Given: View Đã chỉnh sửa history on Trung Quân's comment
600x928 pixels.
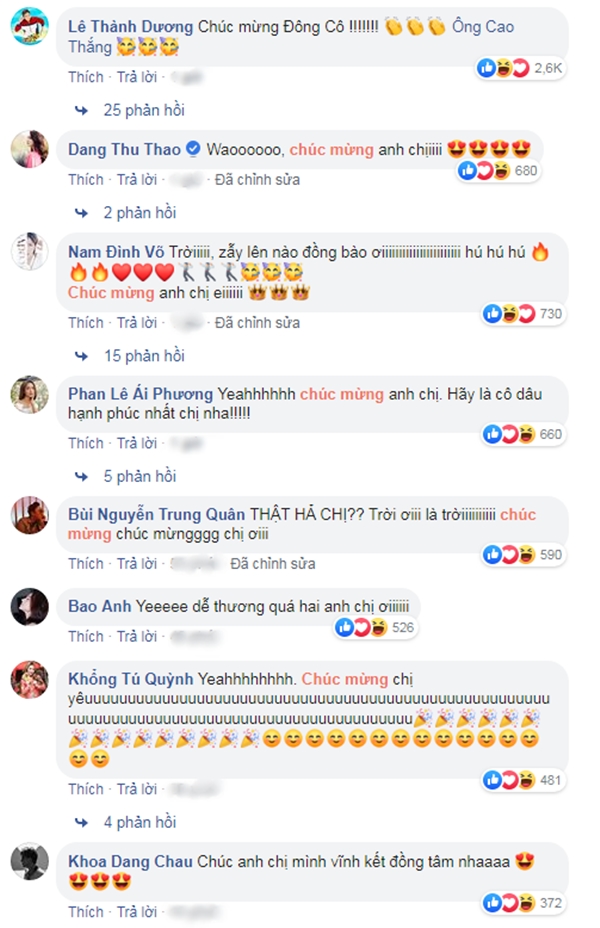Looking at the screenshot, I should click(272, 563).
